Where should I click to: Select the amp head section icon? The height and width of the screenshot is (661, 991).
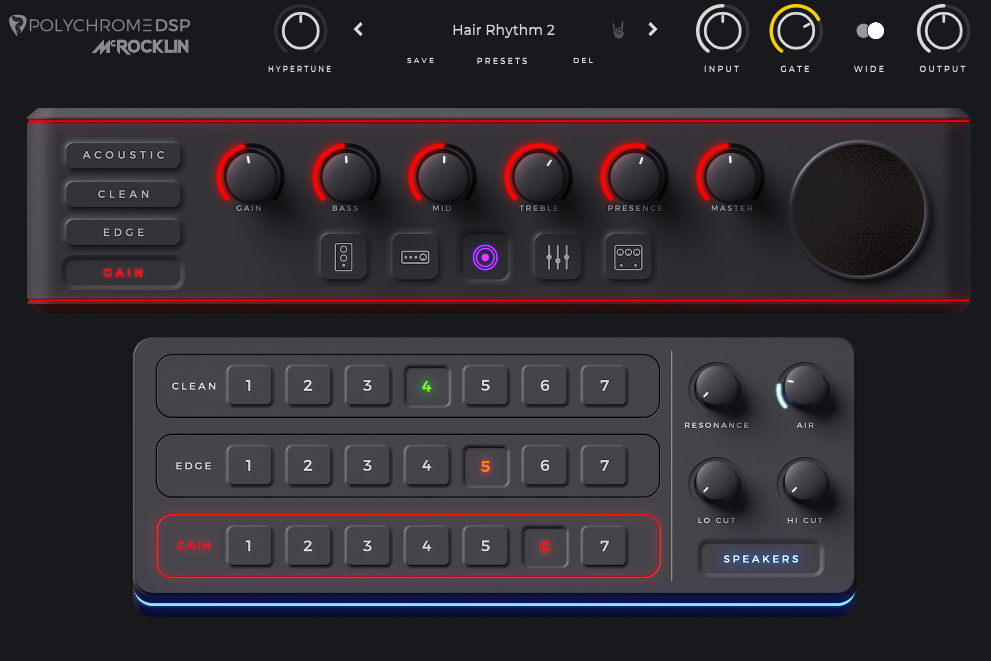[x=414, y=257]
